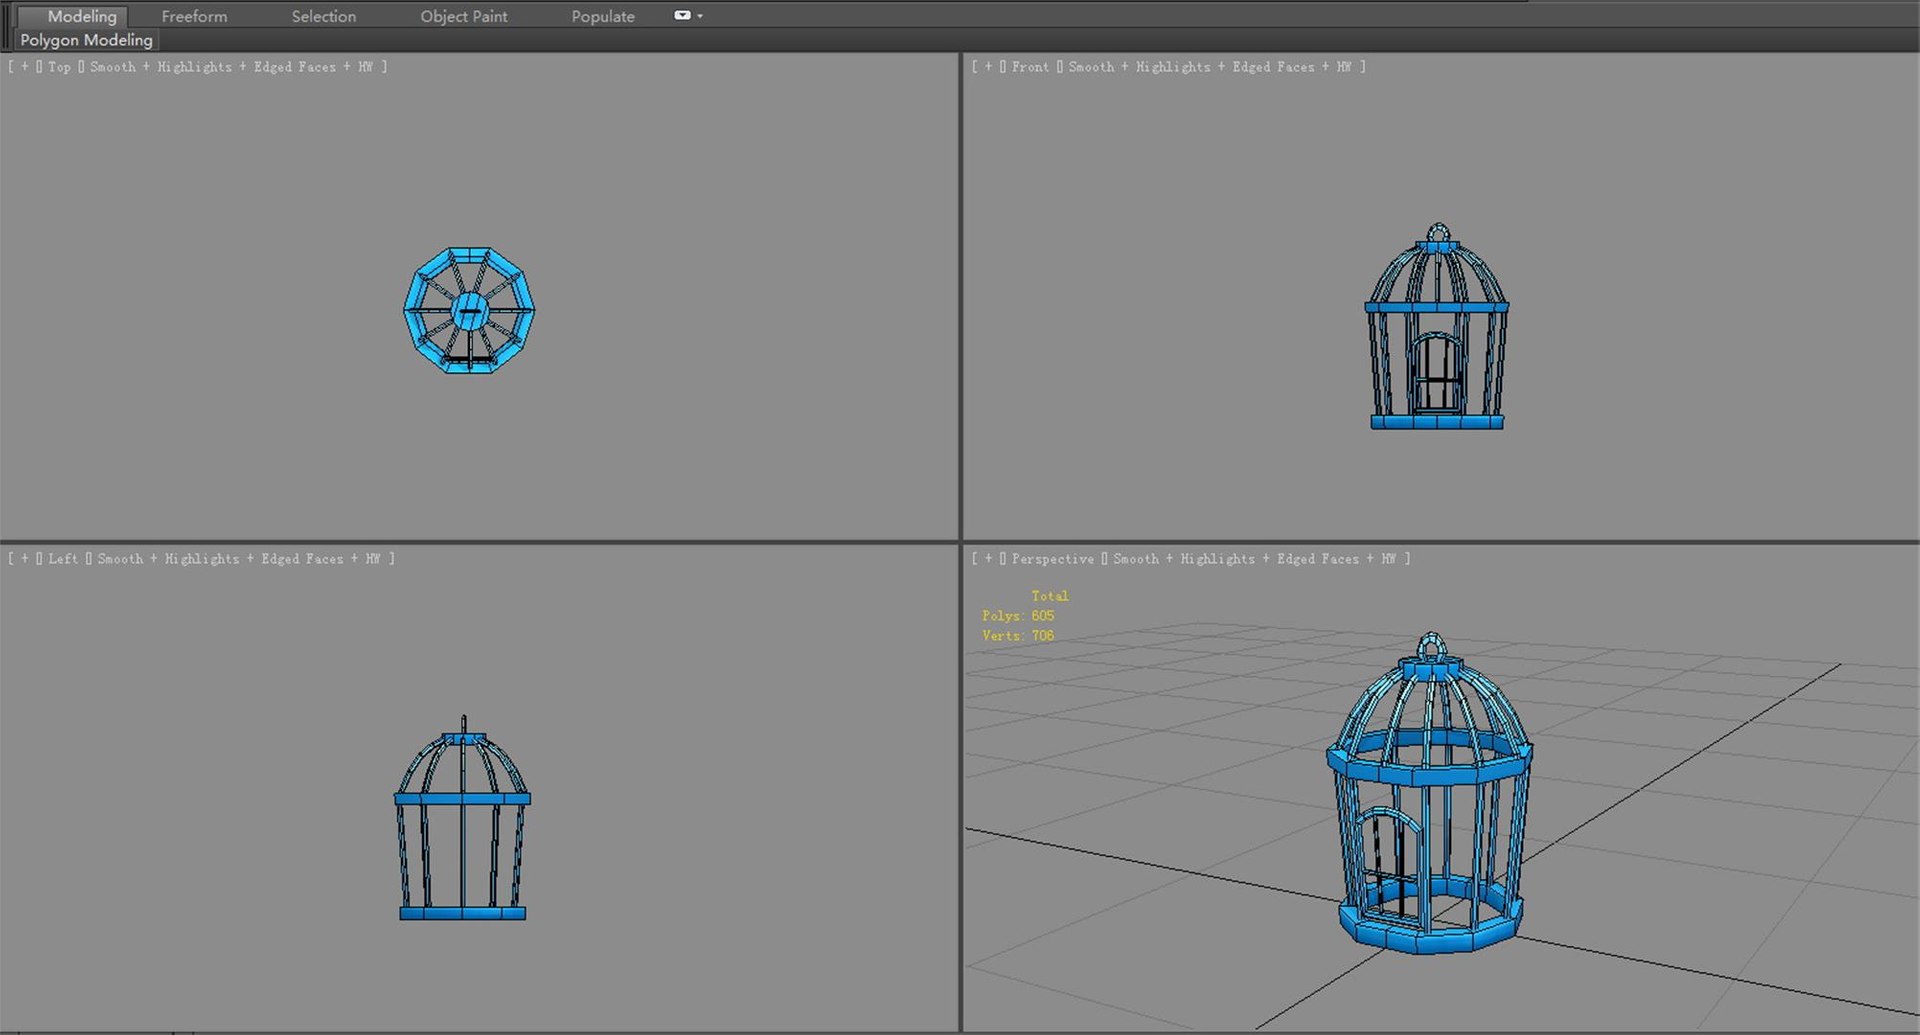Viewport: 1920px width, 1035px height.
Task: Open the ribbon display dropdown arrow
Action: coord(700,16)
